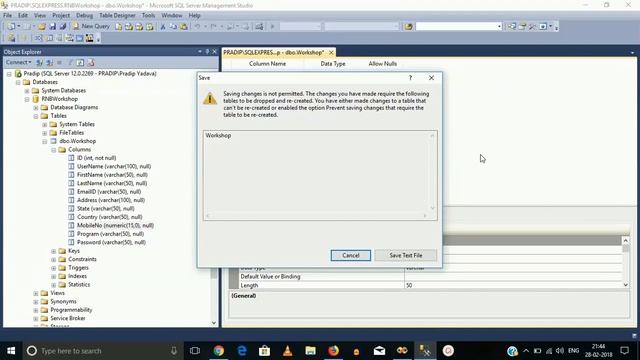Click the Copy icon in toolbar
This screenshot has height=360, width=640.
point(173,27)
